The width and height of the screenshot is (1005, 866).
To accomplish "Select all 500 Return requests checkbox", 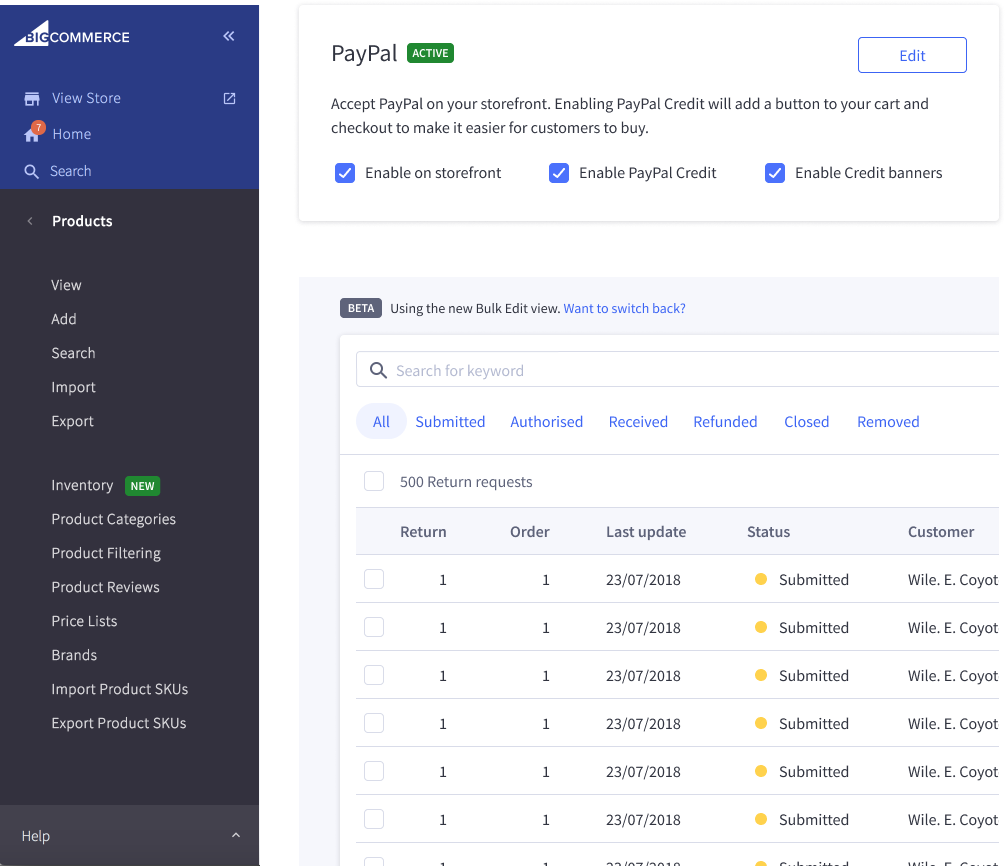I will 374,481.
